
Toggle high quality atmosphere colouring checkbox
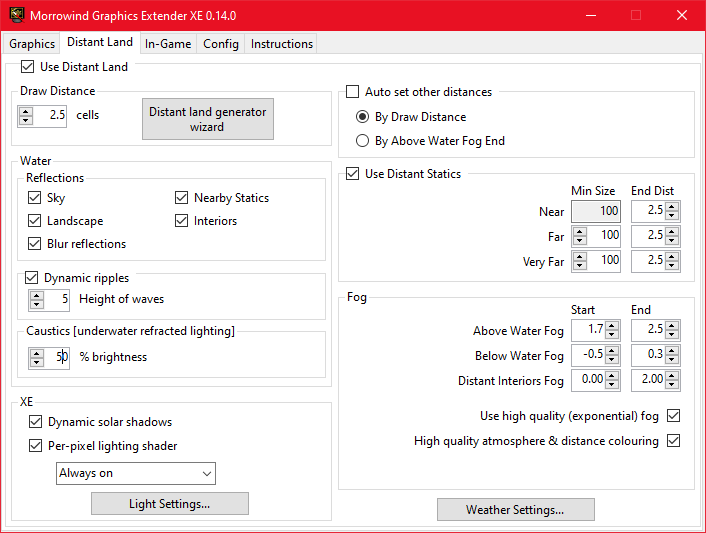[674, 440]
